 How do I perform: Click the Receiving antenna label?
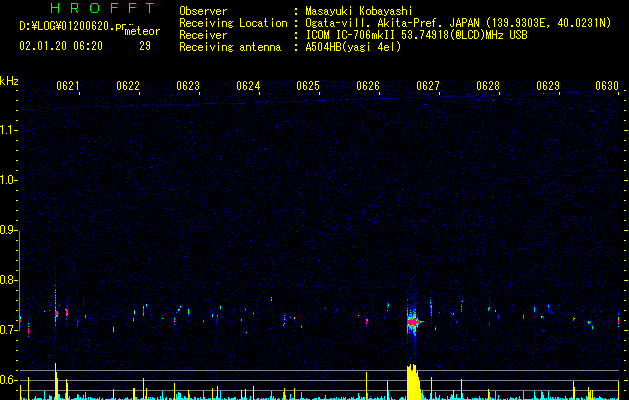tap(230, 47)
